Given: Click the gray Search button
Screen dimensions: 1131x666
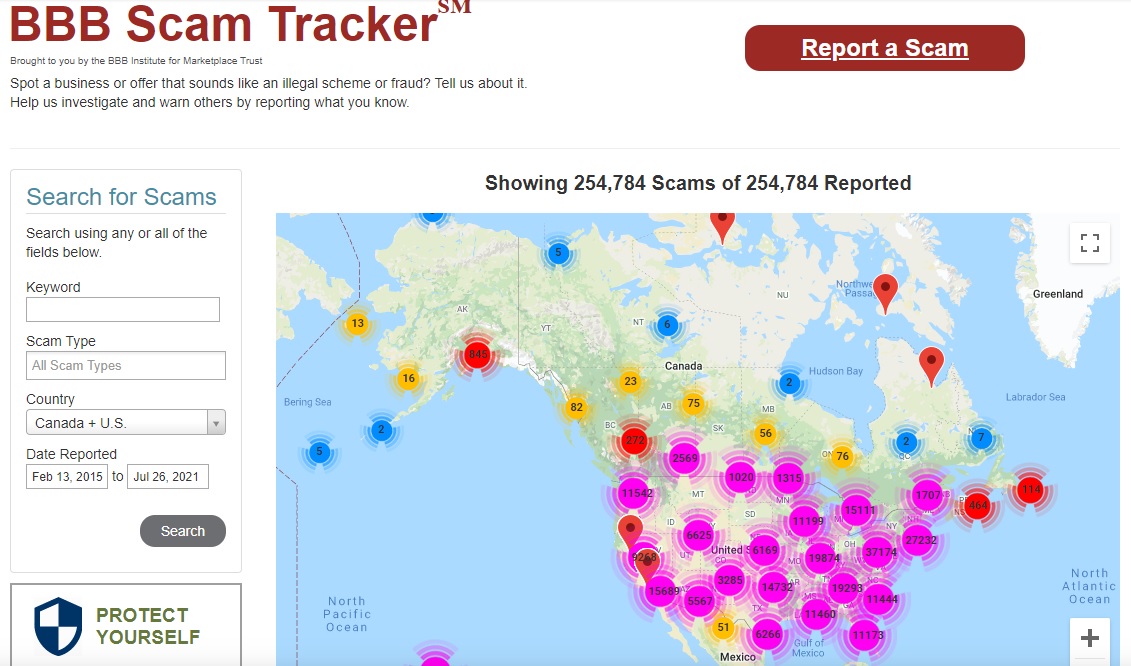Looking at the screenshot, I should click(182, 531).
